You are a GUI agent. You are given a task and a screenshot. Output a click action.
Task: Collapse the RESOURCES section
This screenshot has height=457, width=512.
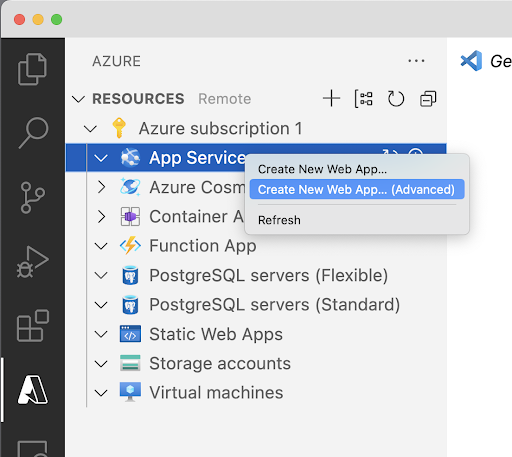point(79,99)
